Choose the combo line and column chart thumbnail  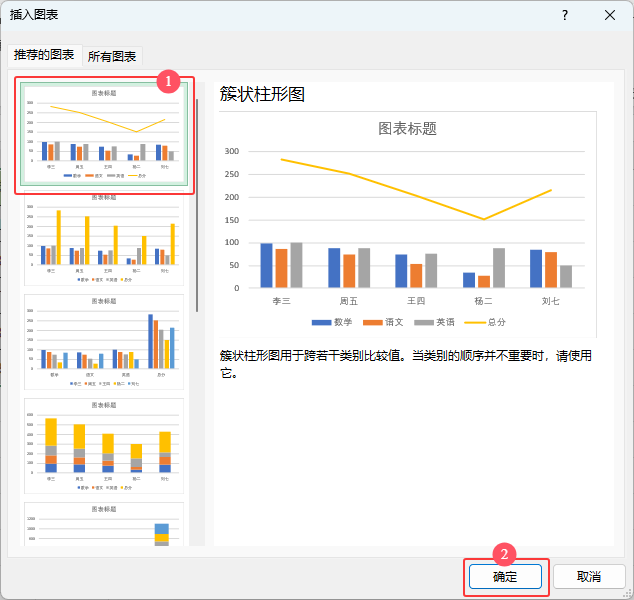click(x=104, y=133)
